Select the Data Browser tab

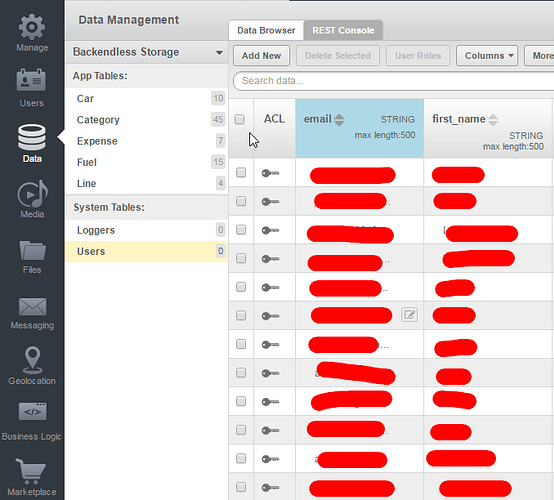tap(266, 30)
